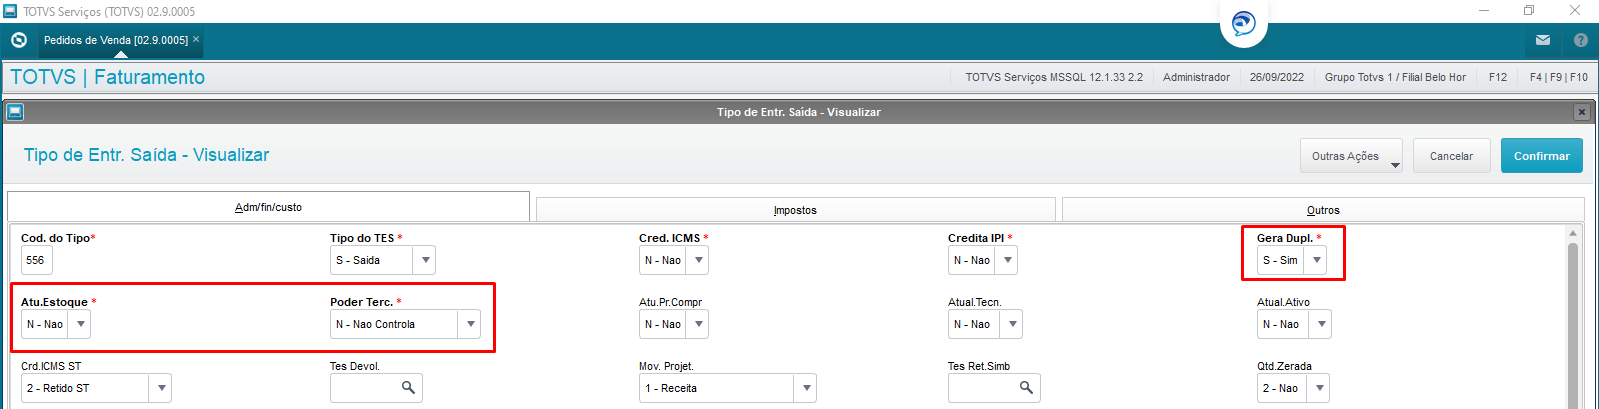Click the Cod. do Tipo field
The width and height of the screenshot is (1599, 409).
coord(36,260)
